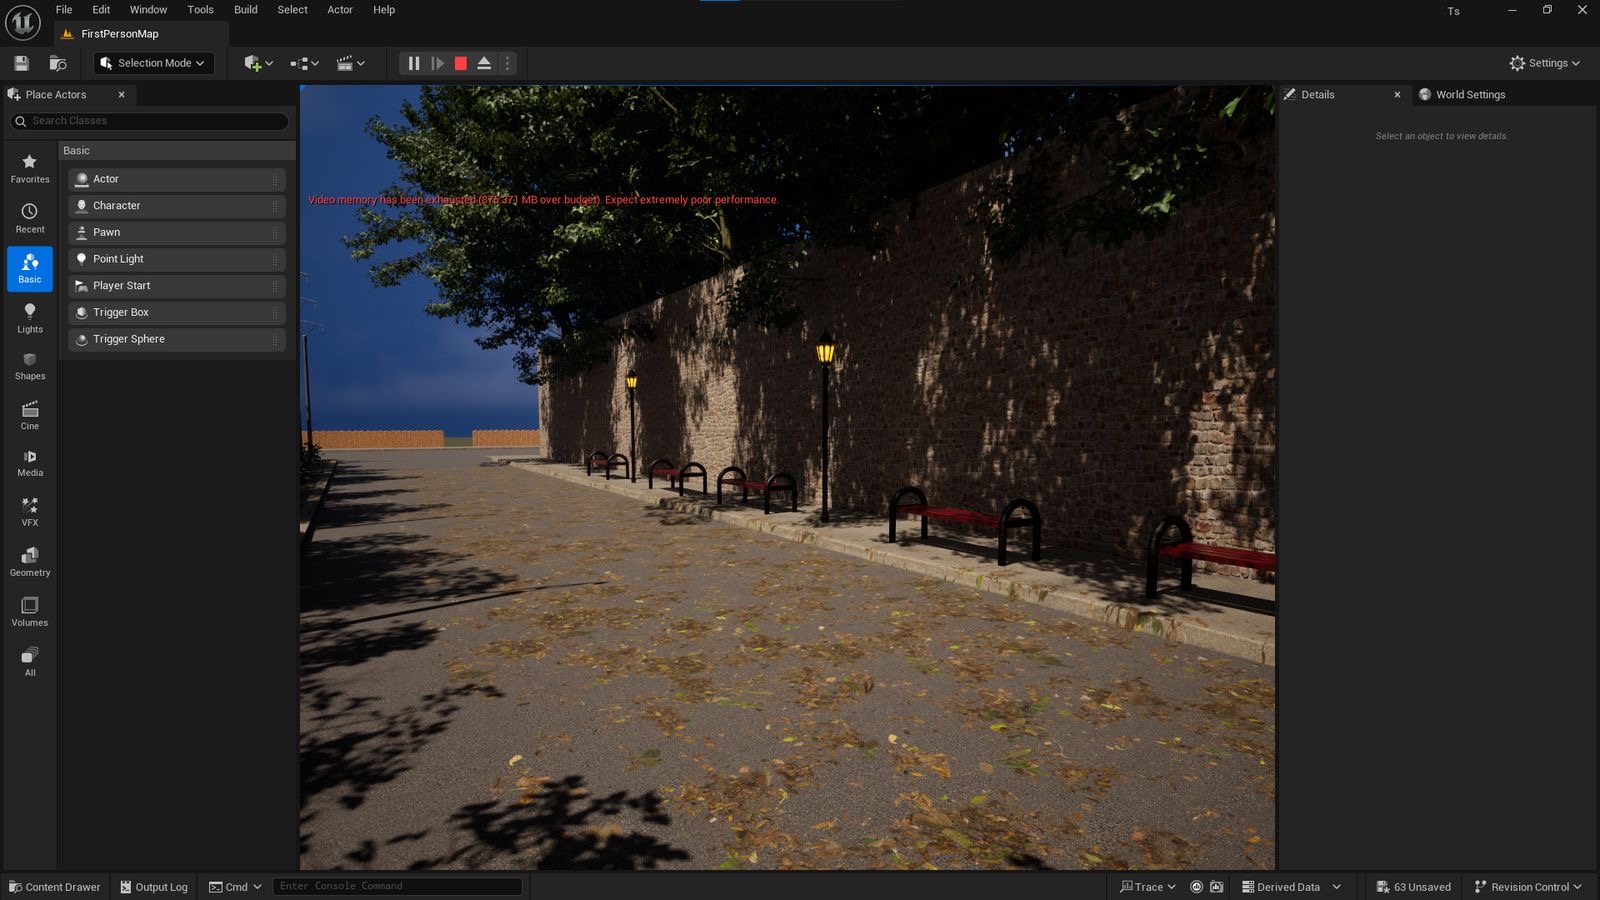
Task: Expand the Selection Mode dropdown
Action: tap(154, 63)
